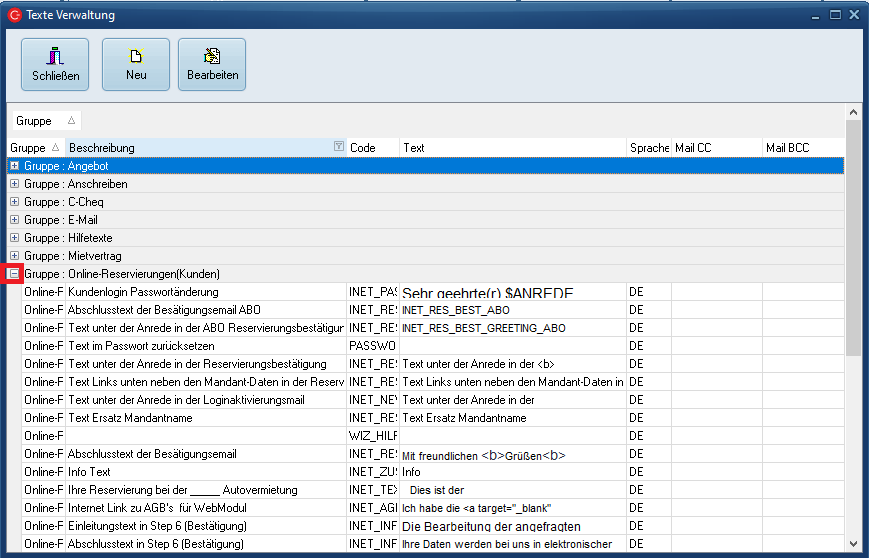
Task: Maximize the Texte Verwaltung window
Action: coord(835,15)
